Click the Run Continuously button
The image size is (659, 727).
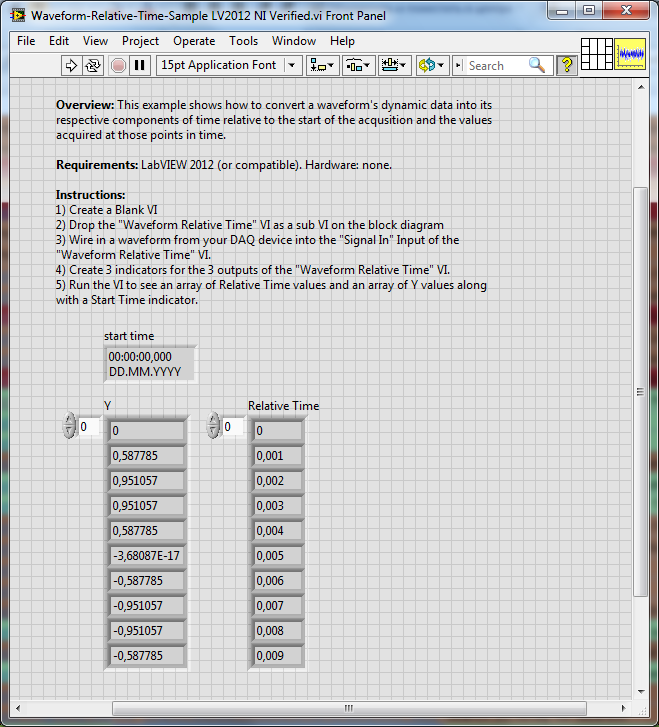(x=93, y=65)
